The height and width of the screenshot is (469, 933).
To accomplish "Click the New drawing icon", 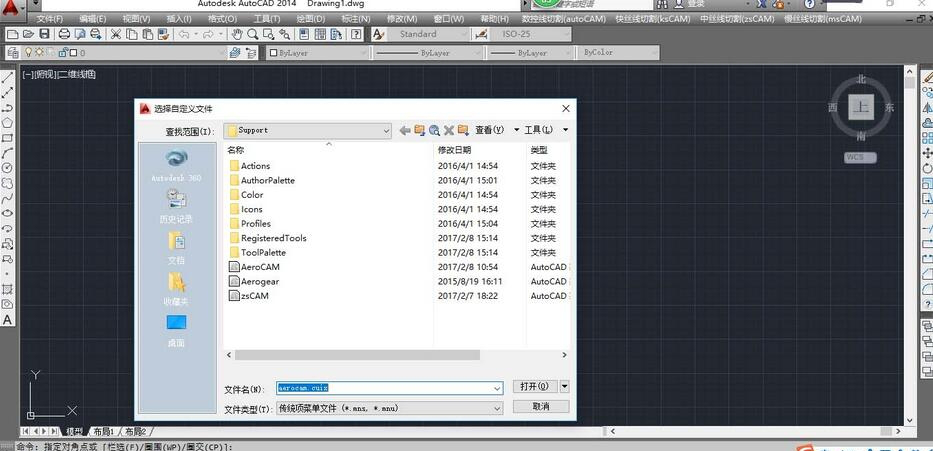I will pos(12,34).
